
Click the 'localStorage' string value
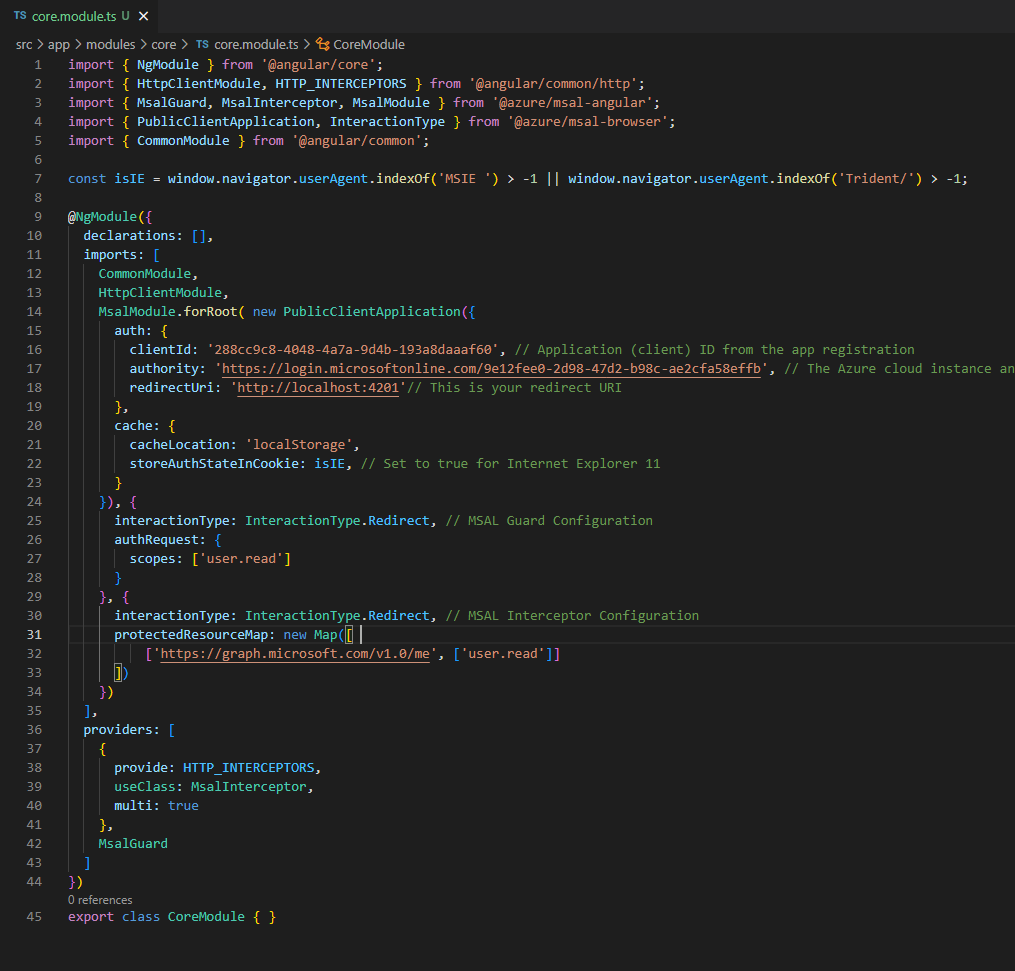click(x=300, y=445)
